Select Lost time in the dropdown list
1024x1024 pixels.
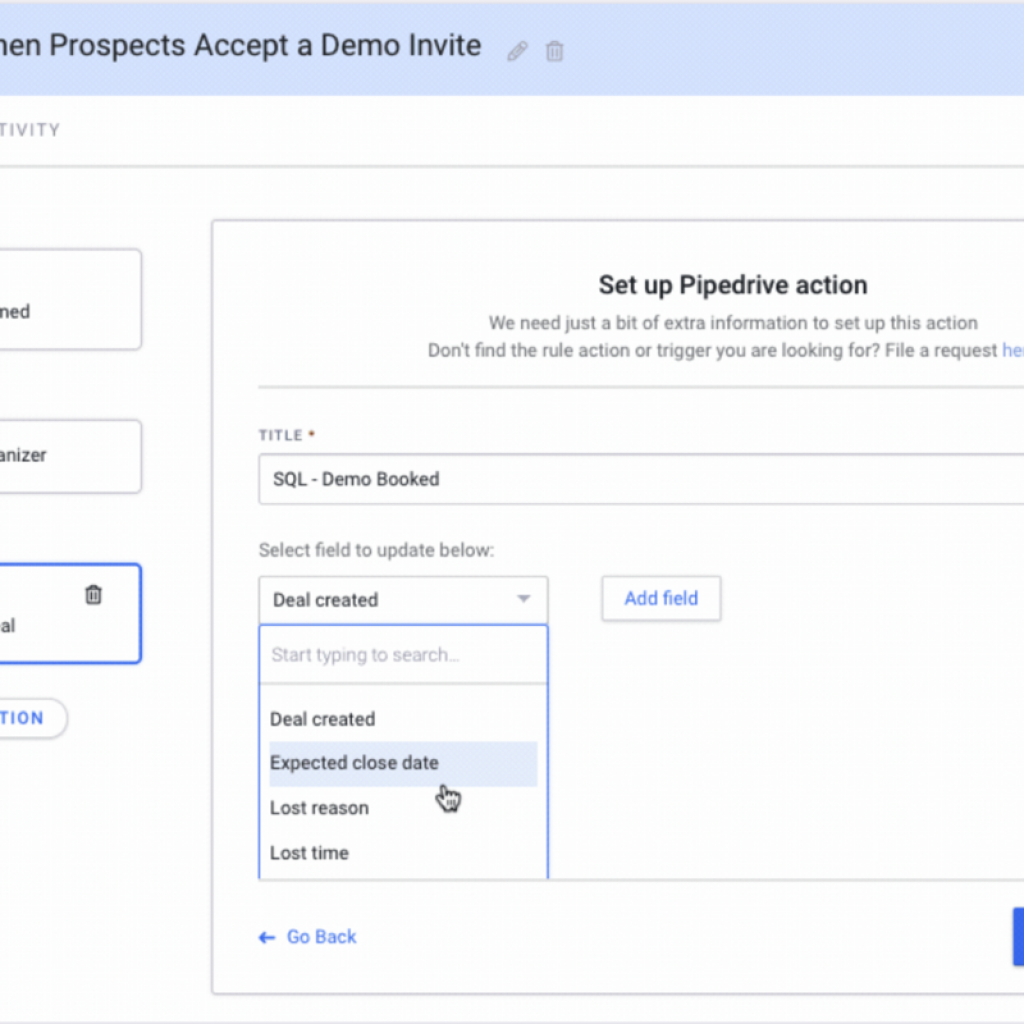point(403,853)
